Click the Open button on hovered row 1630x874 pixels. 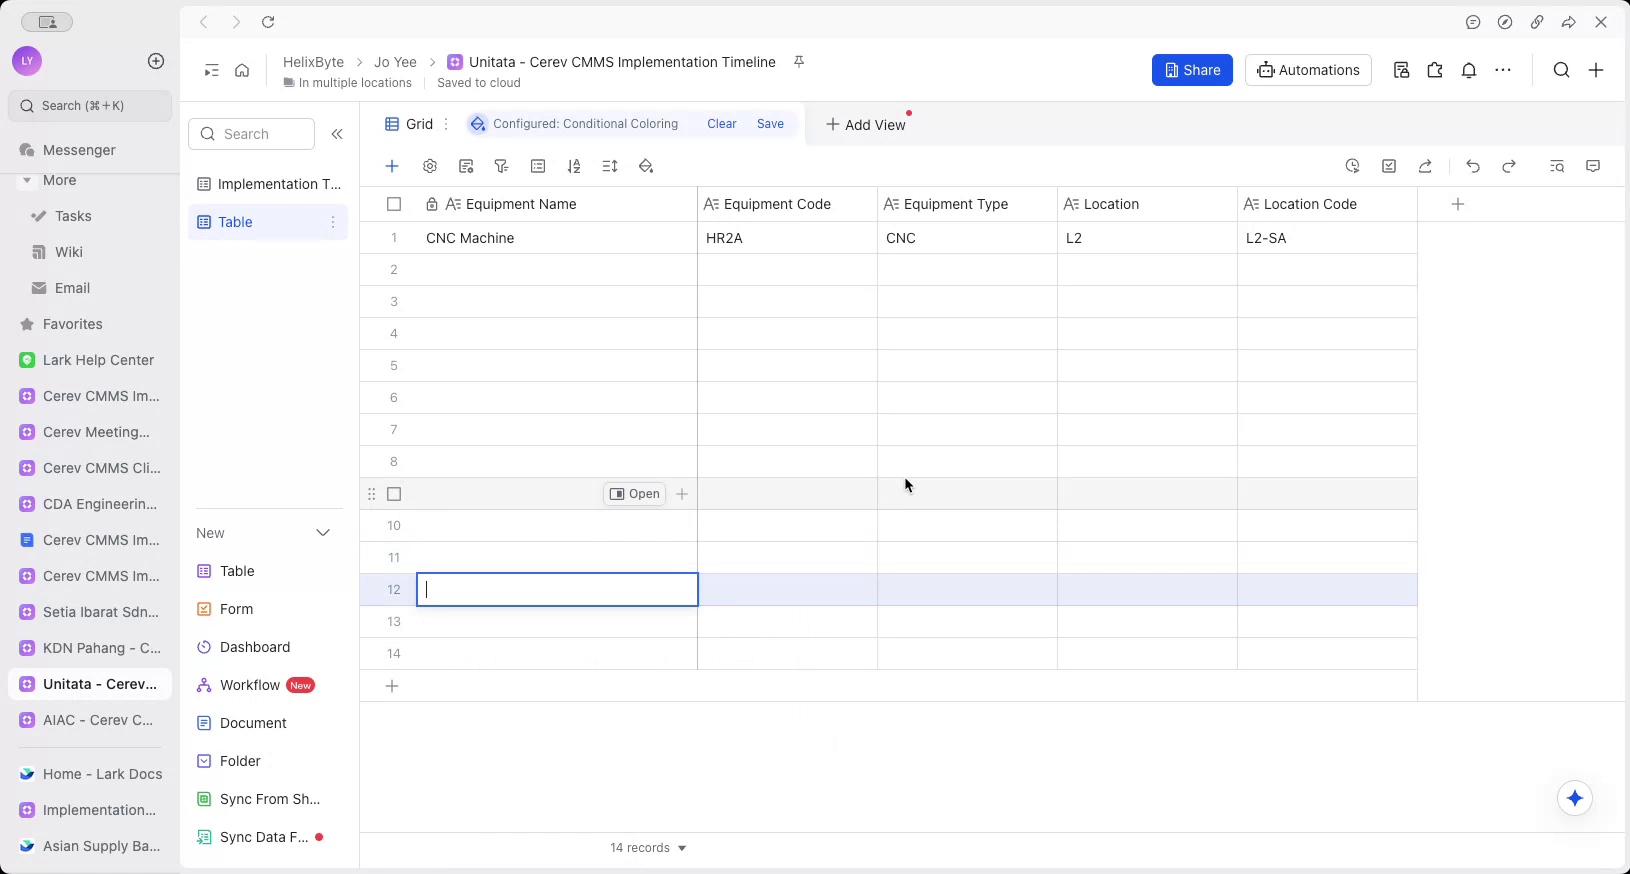634,494
